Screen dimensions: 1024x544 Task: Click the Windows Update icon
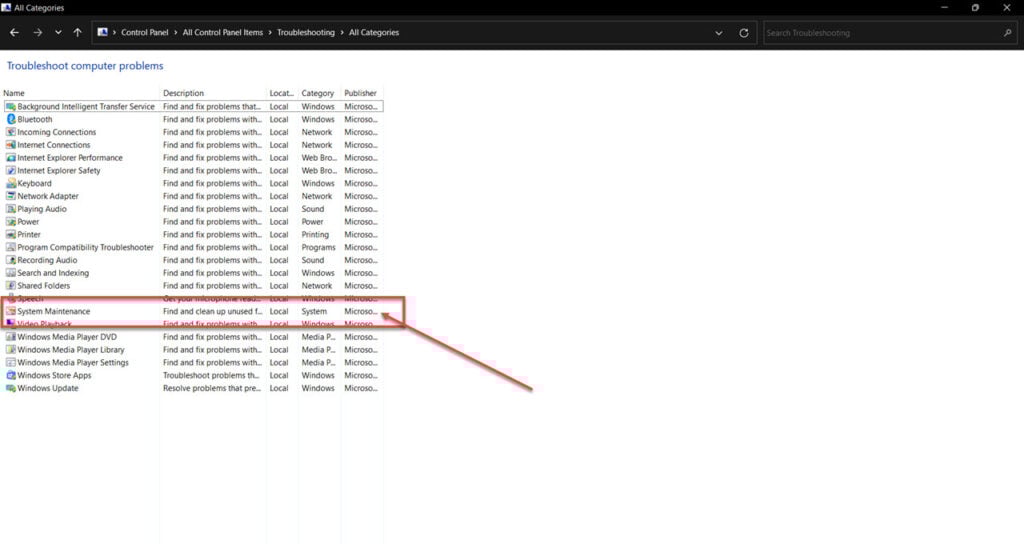(10, 388)
